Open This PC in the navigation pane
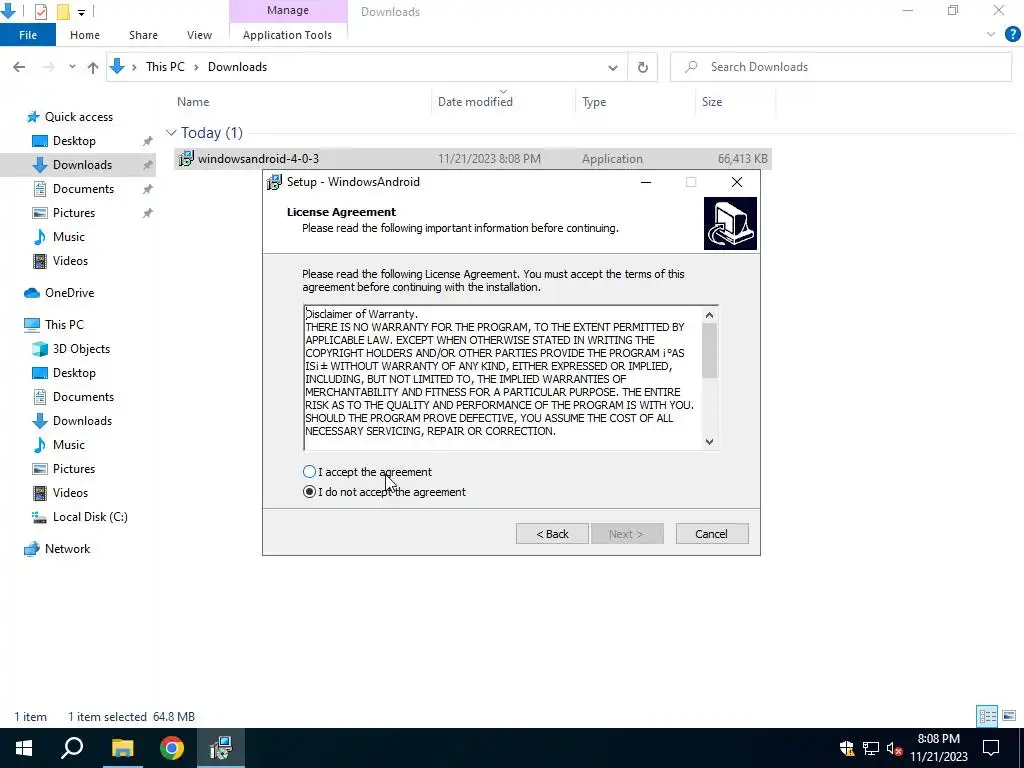The width and height of the screenshot is (1024, 768). 64,325
